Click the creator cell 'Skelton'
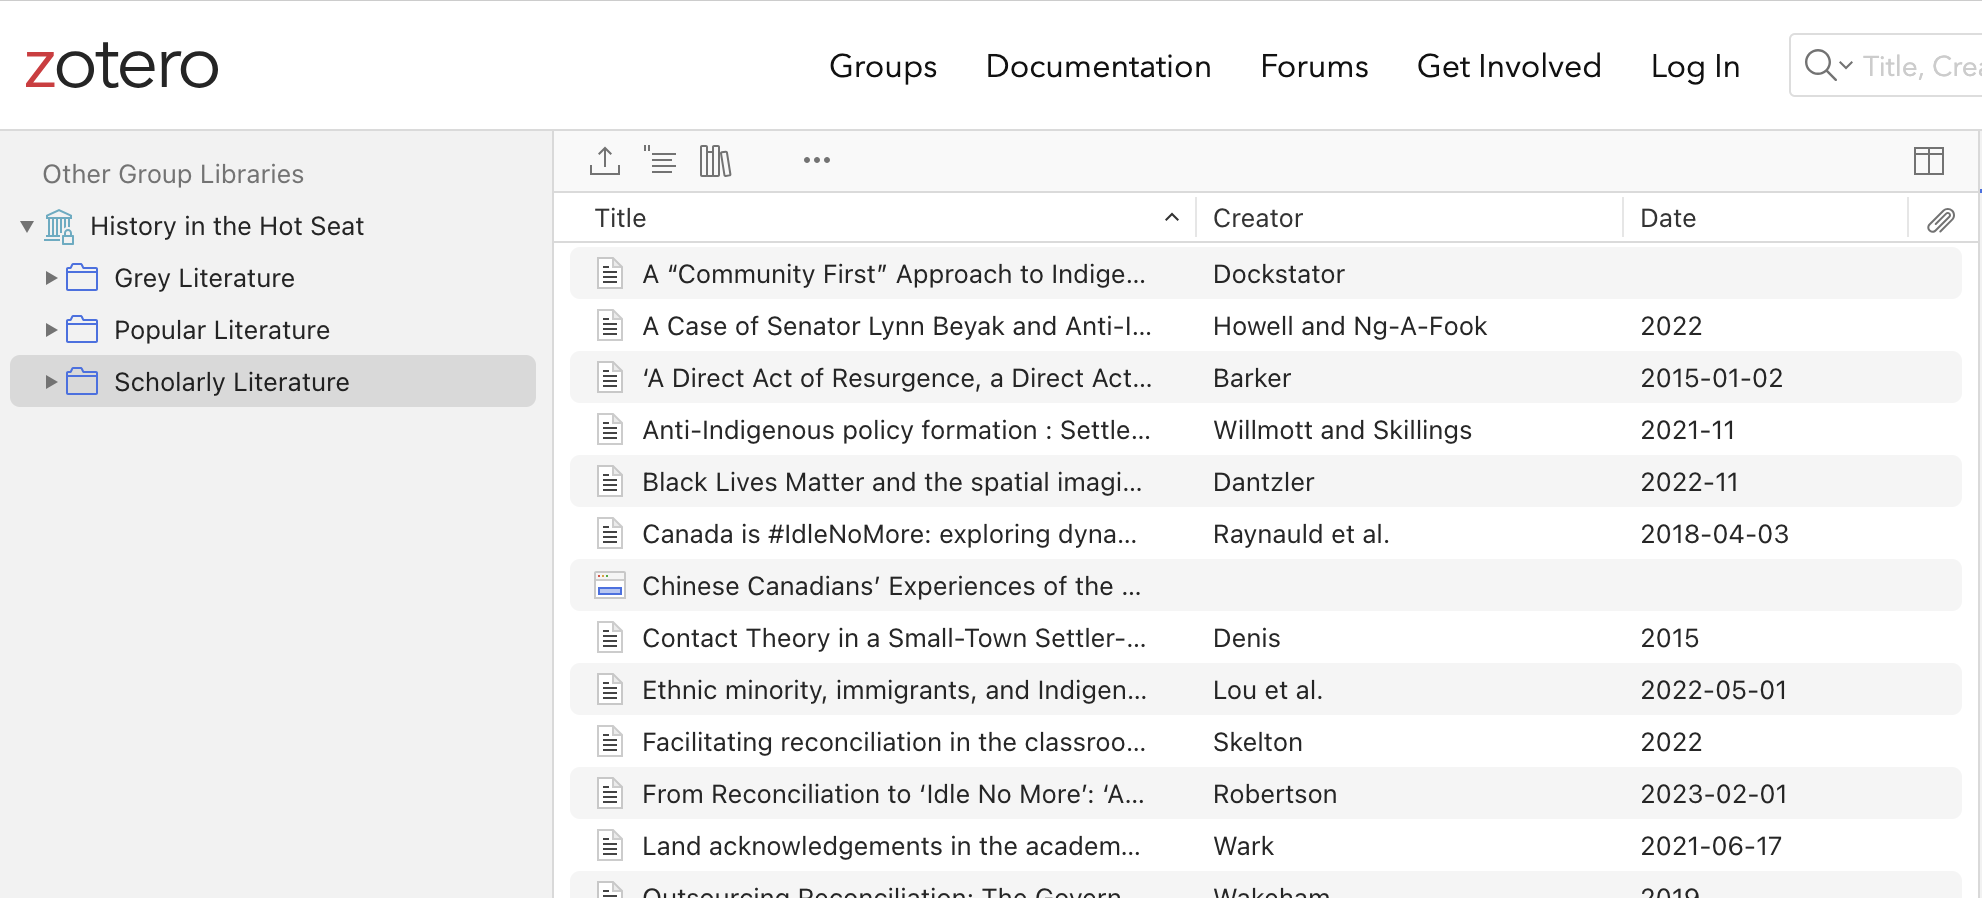The image size is (1982, 898). [x=1257, y=742]
